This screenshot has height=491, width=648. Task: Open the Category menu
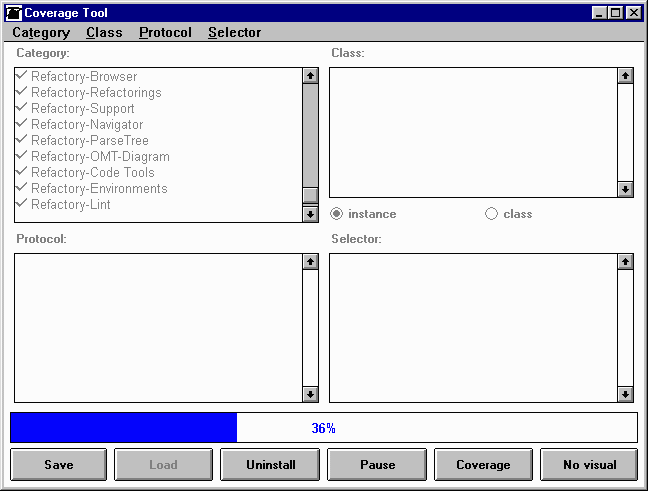pos(41,32)
